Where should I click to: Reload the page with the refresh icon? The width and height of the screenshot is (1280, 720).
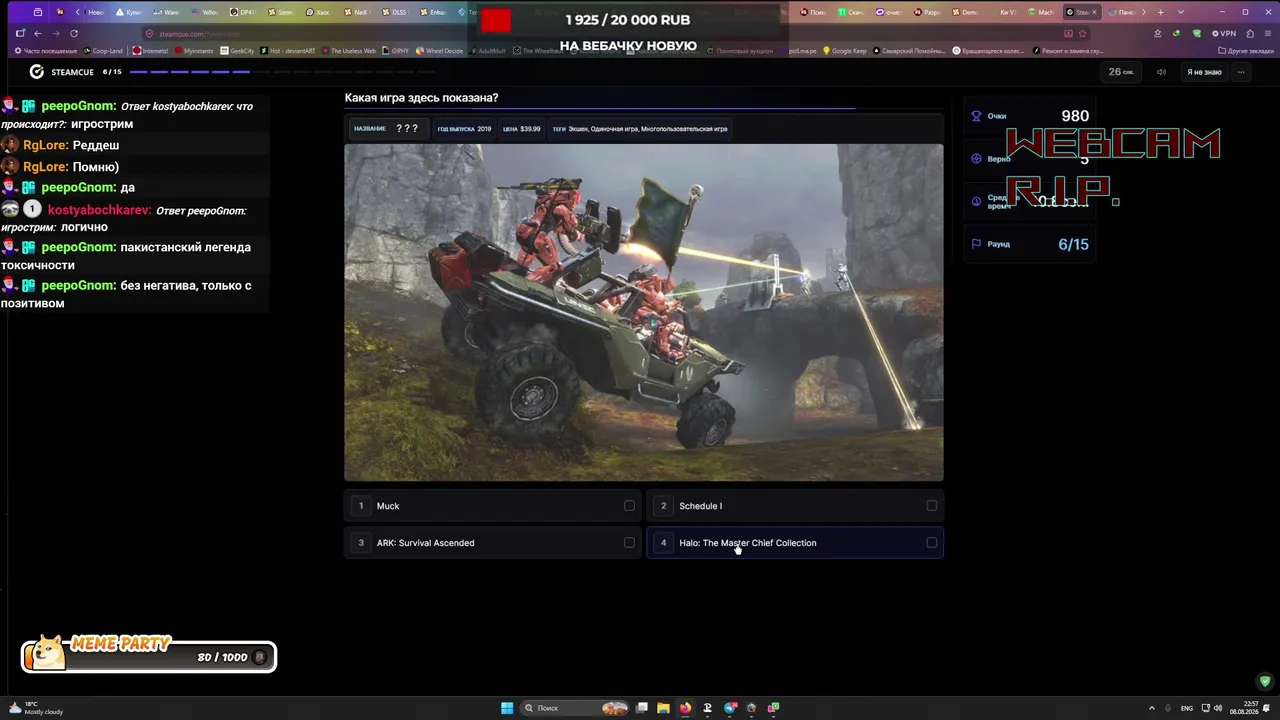click(x=74, y=33)
